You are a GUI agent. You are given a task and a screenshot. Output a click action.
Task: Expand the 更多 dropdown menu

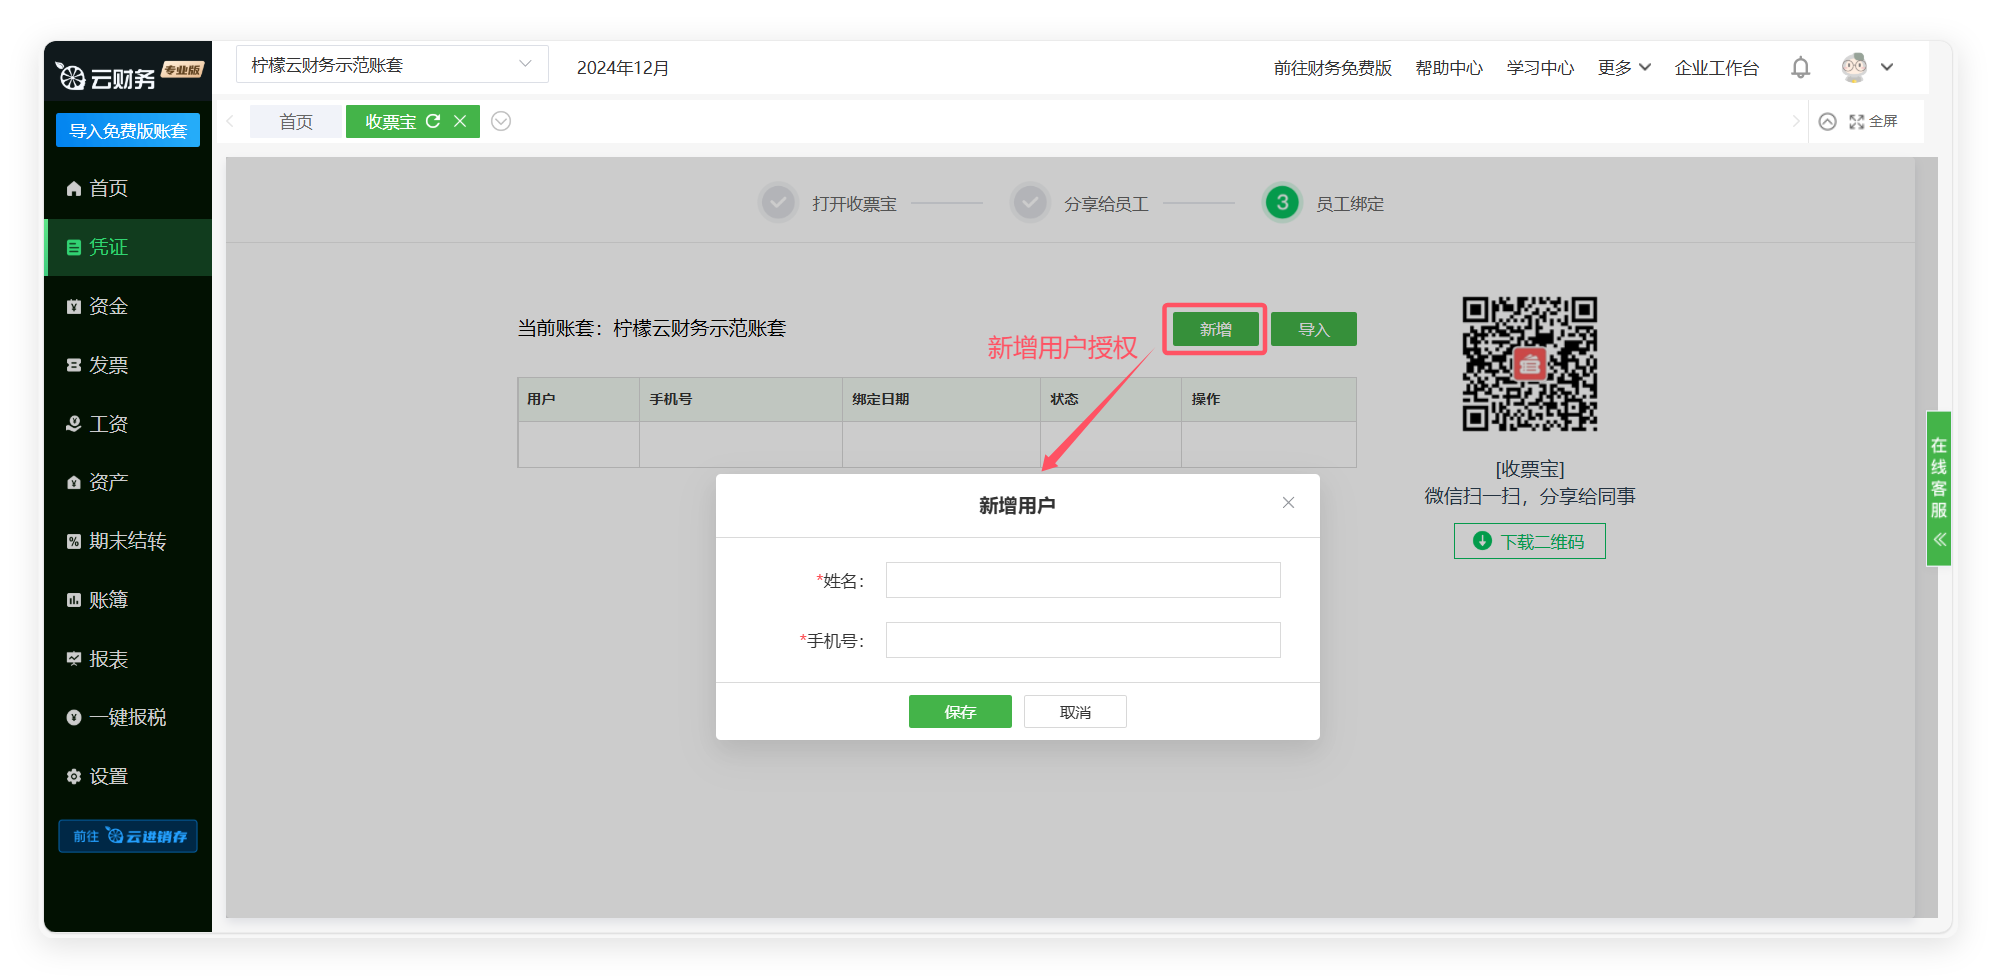[1623, 68]
